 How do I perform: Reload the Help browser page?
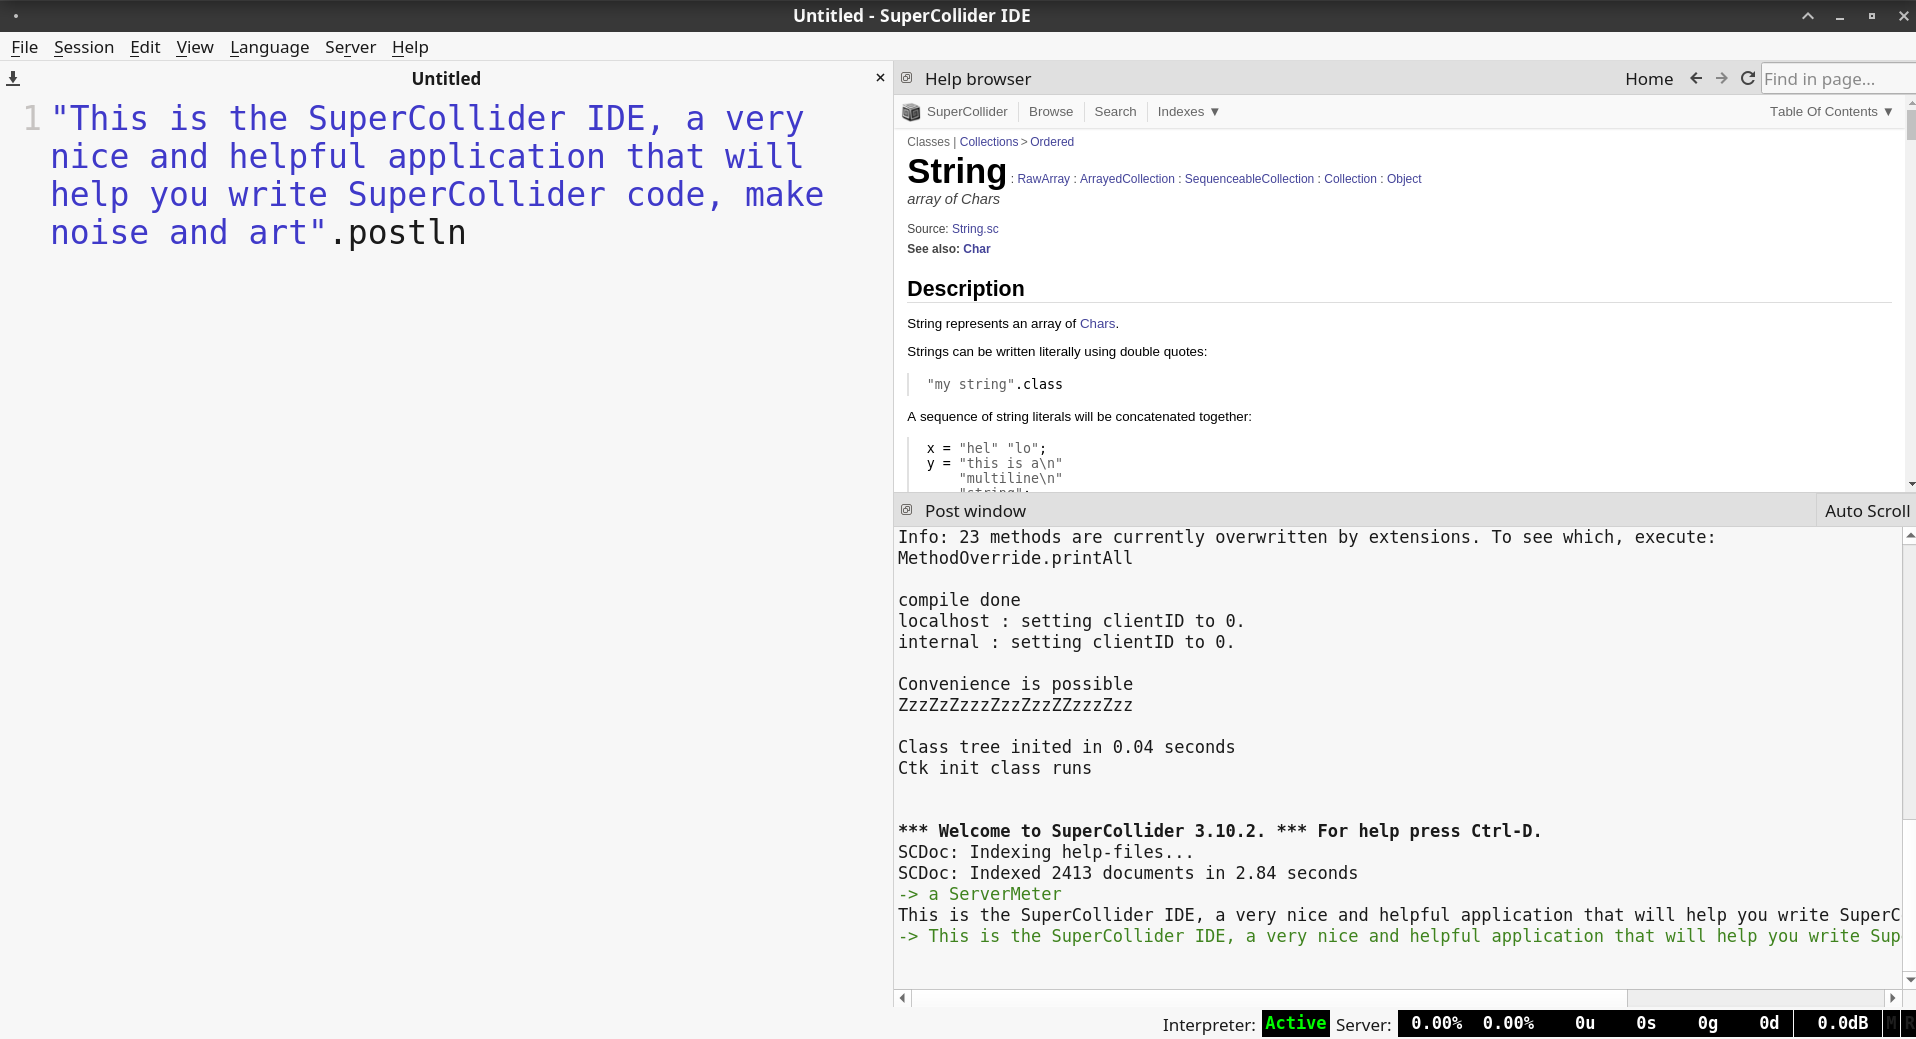(1748, 78)
